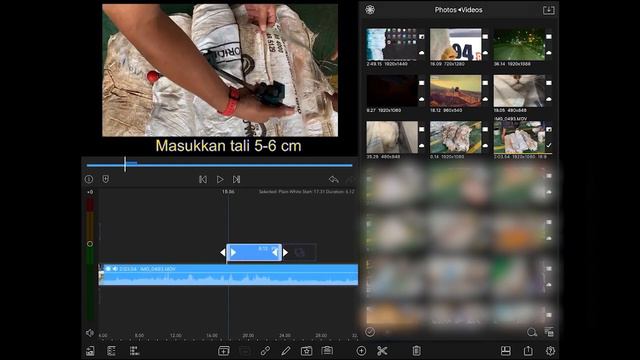Tap left trim arrow handle of title clip
640x360 pixels.
(222, 253)
